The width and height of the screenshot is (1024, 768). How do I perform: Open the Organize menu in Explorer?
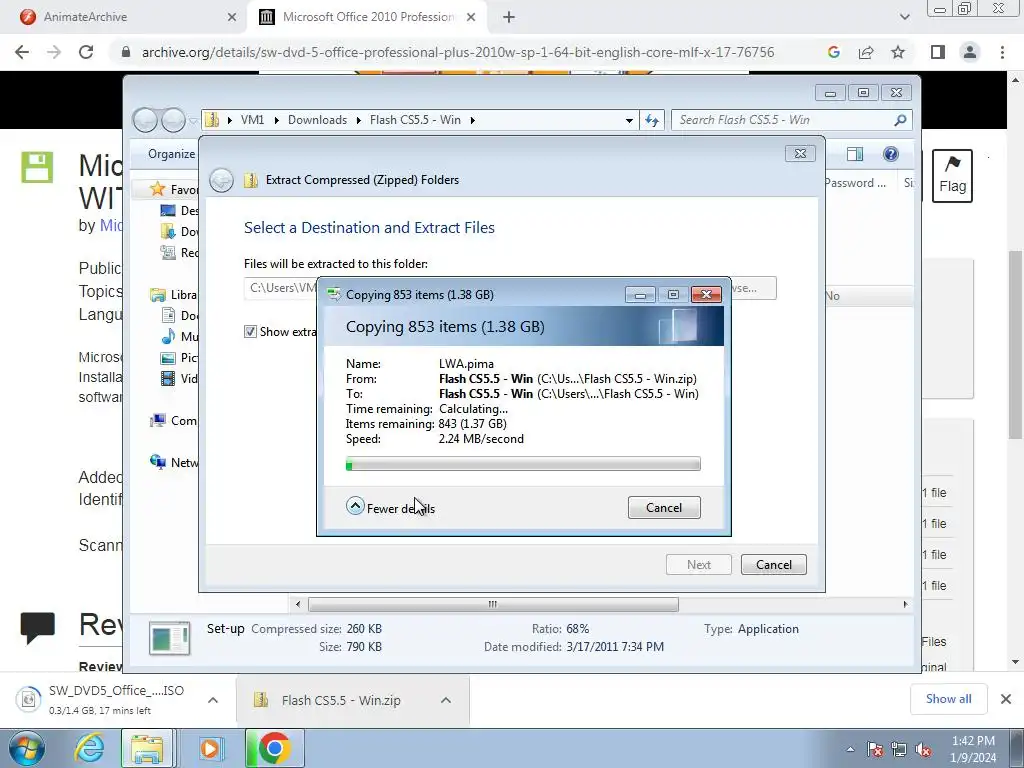(171, 154)
